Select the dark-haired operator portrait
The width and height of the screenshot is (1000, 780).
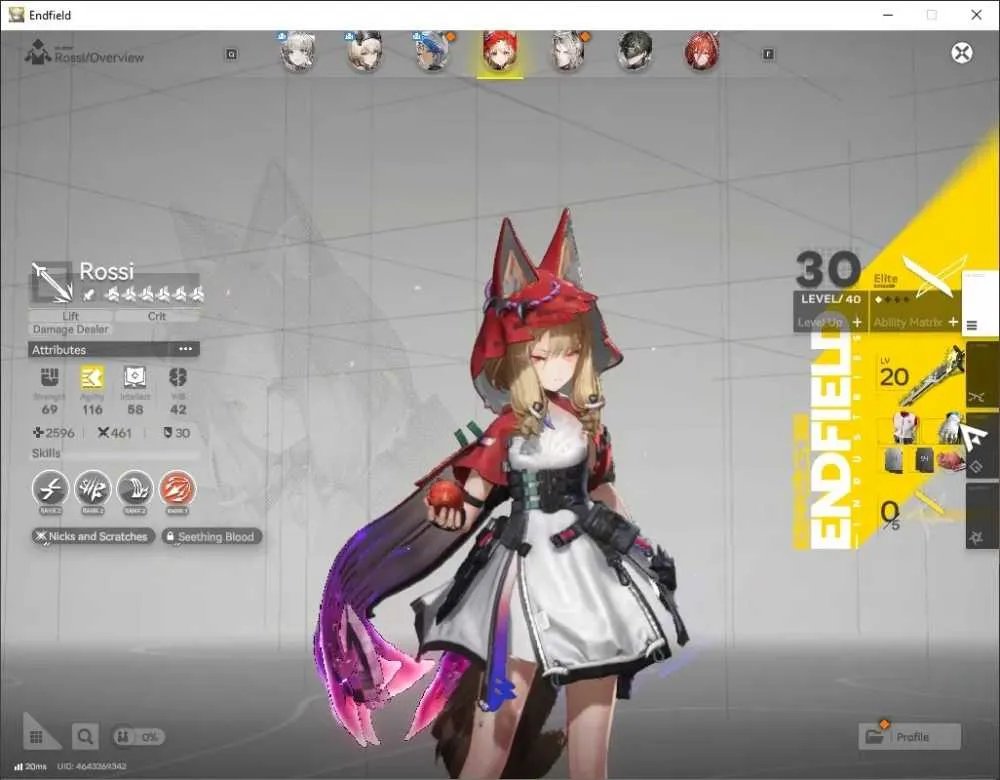tap(635, 51)
